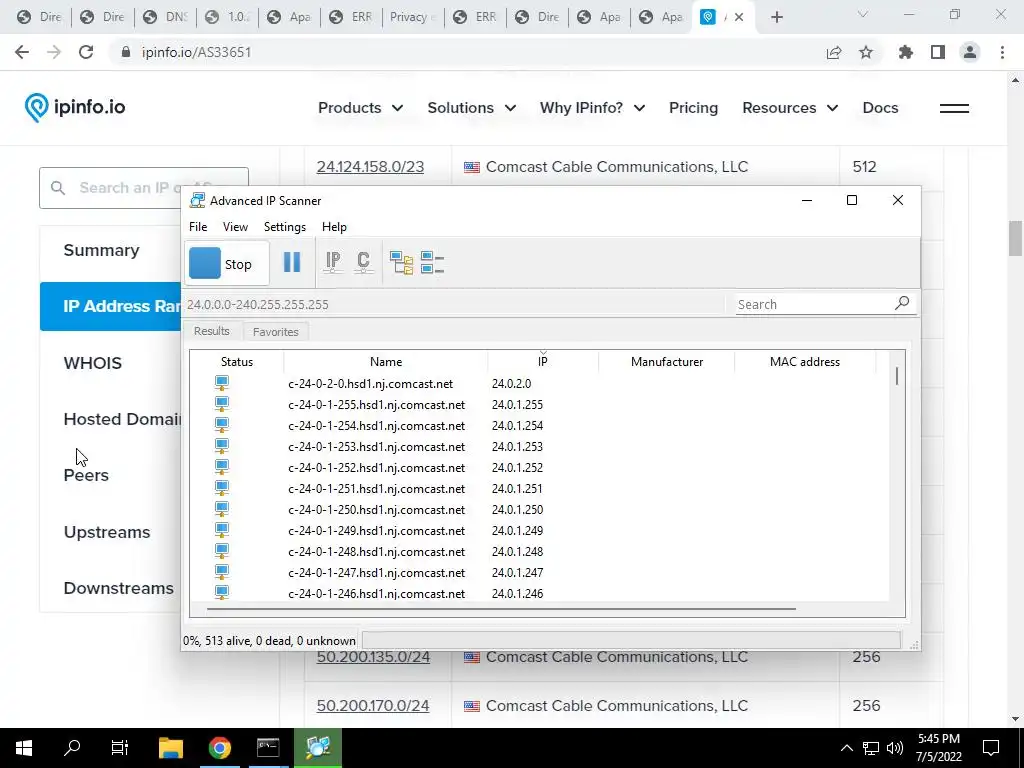Click the ipinfo.io logo
The width and height of the screenshot is (1024, 768).
(x=74, y=107)
